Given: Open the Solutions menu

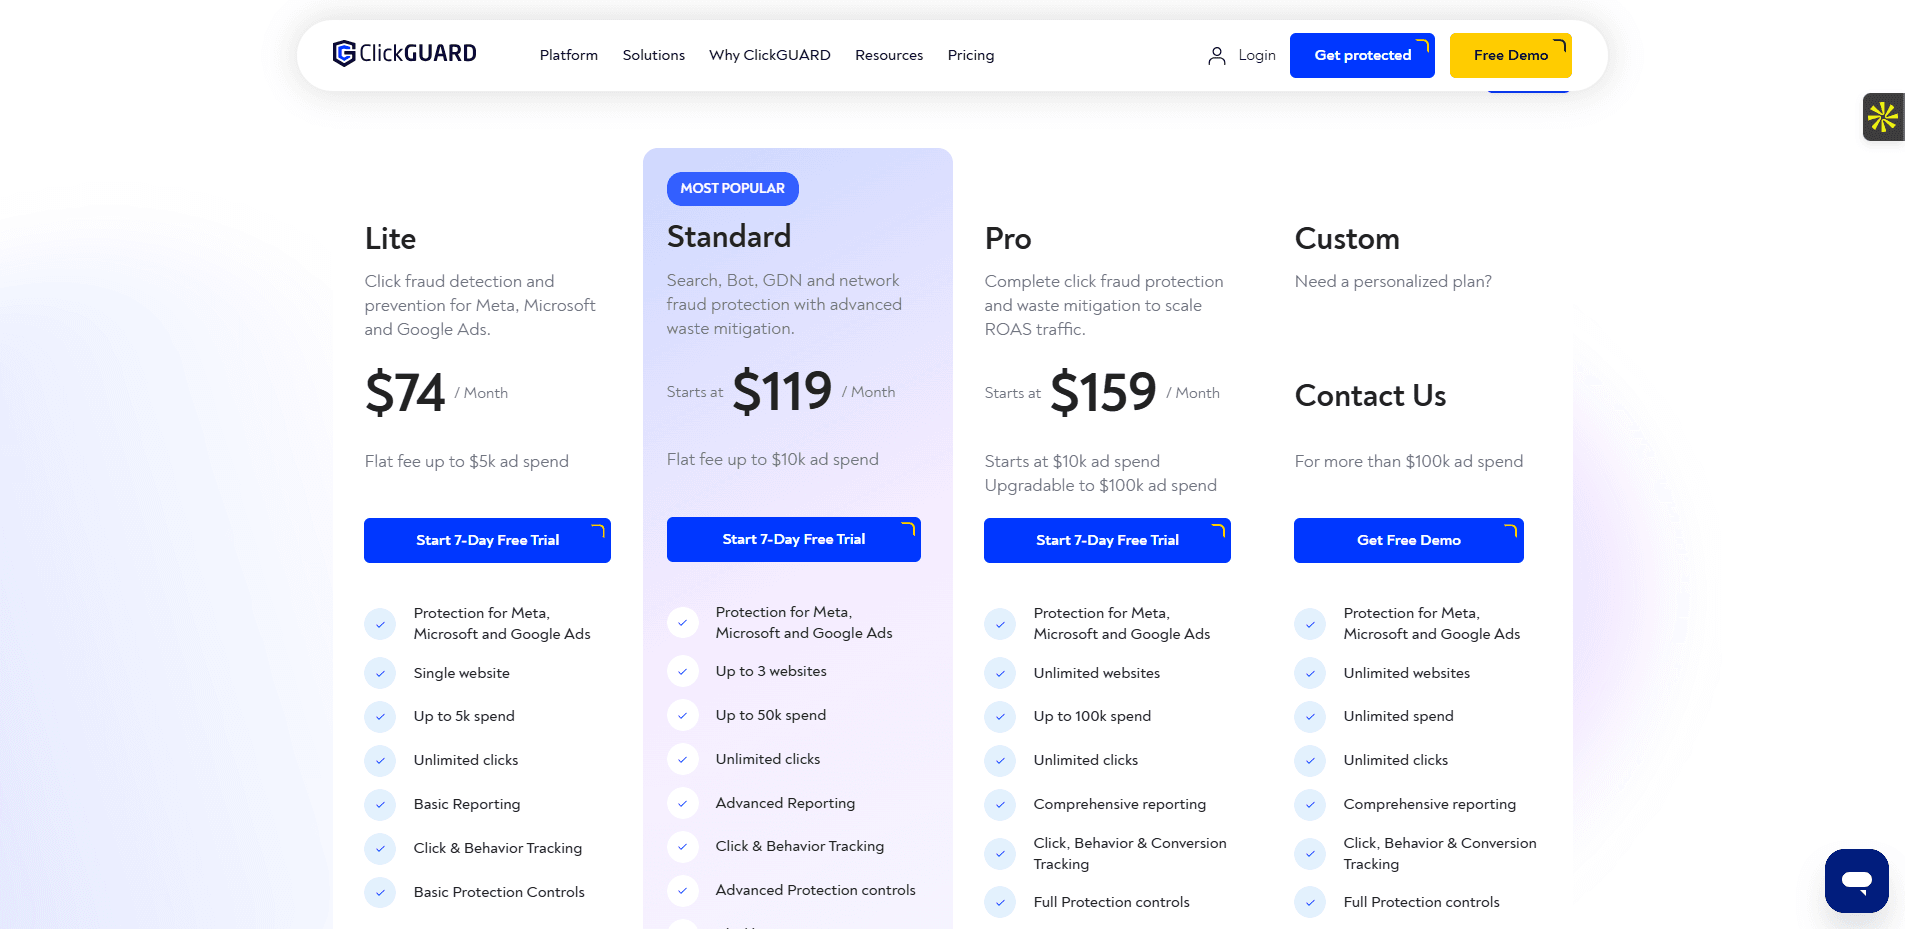Looking at the screenshot, I should click(x=654, y=55).
